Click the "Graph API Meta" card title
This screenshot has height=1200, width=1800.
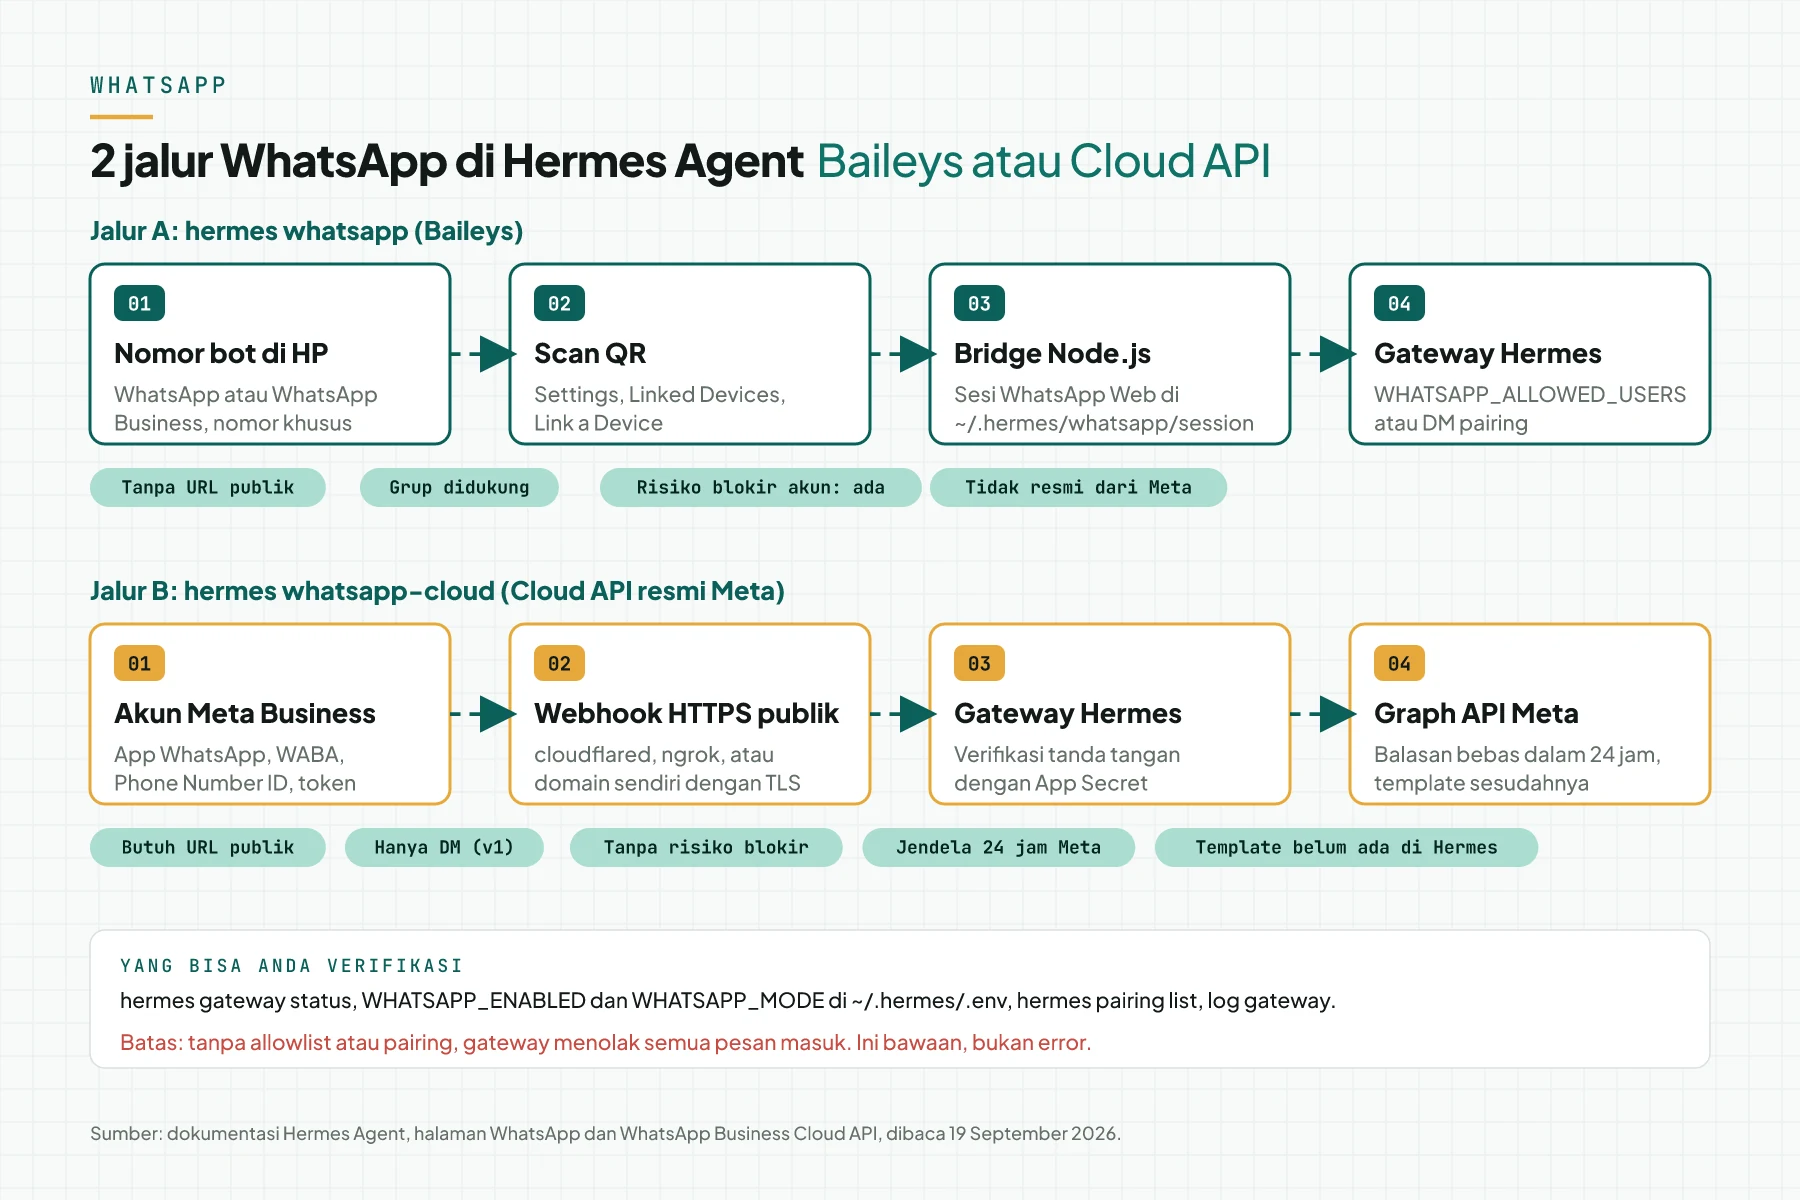tap(1476, 713)
